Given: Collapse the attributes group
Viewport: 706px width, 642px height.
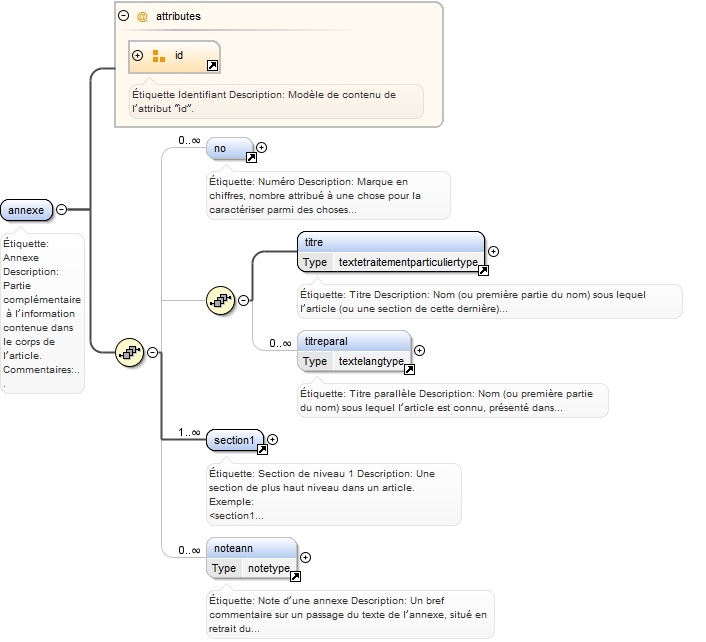Looking at the screenshot, I should pyautogui.click(x=123, y=16).
